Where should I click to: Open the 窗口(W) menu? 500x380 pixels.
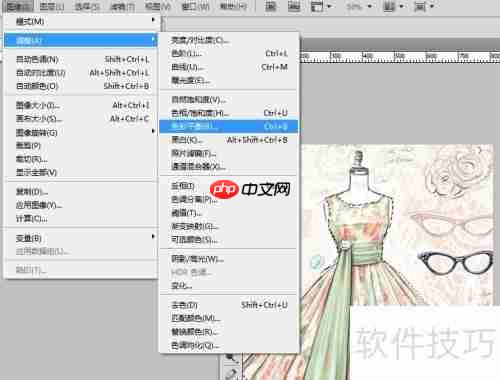click(x=195, y=6)
